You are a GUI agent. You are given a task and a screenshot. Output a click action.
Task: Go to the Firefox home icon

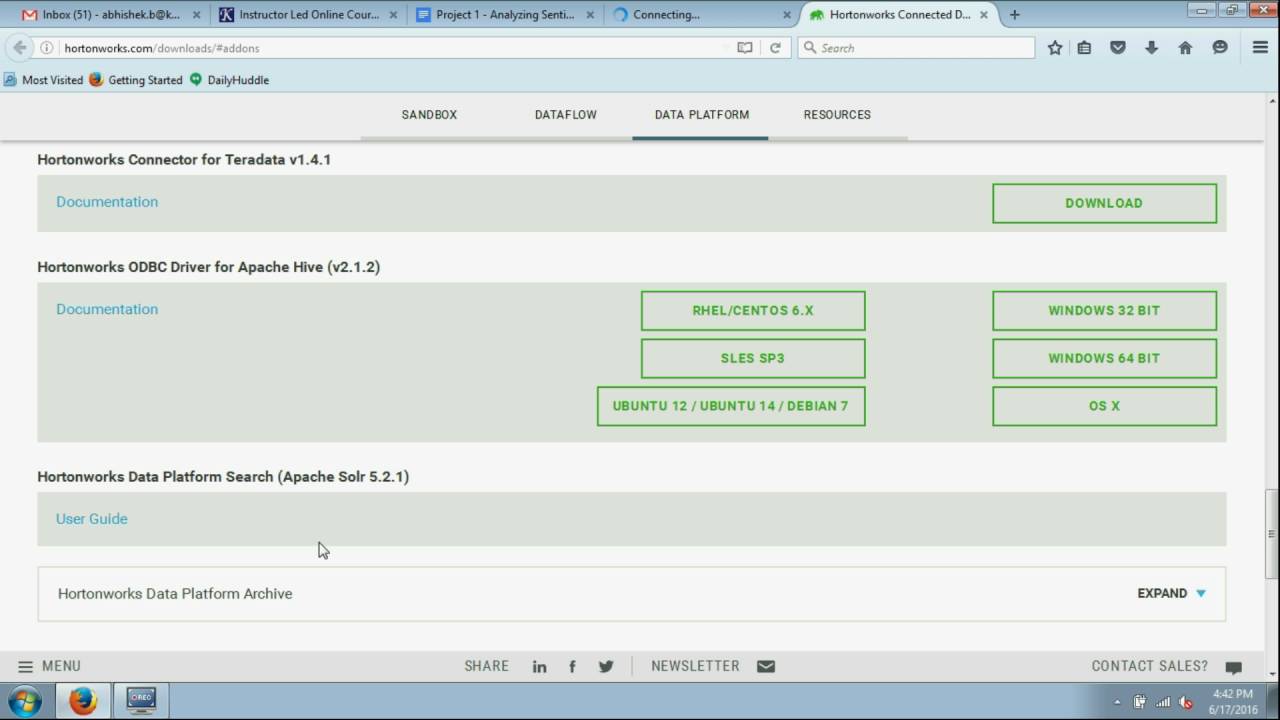[x=1185, y=48]
